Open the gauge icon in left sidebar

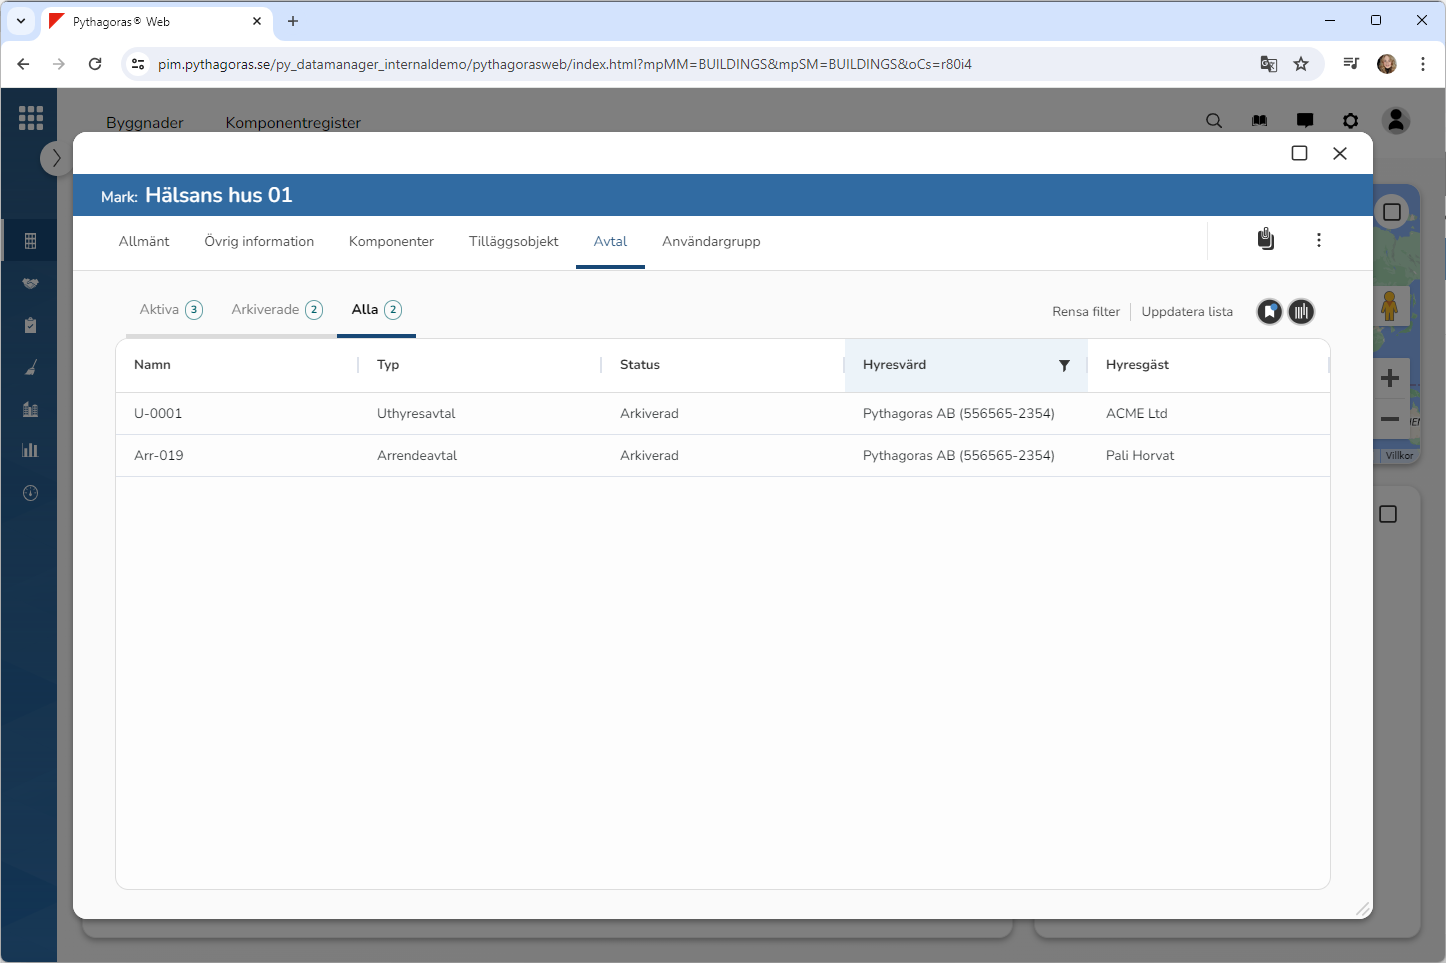(x=30, y=493)
